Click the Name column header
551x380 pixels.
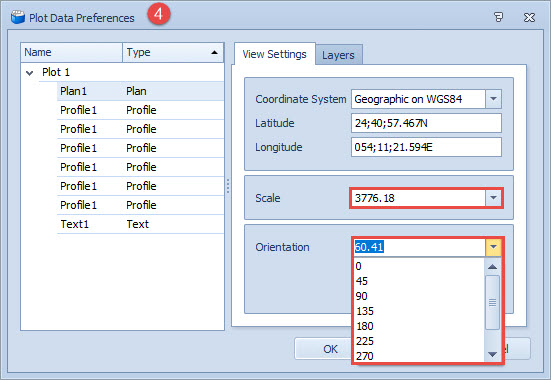coord(72,52)
